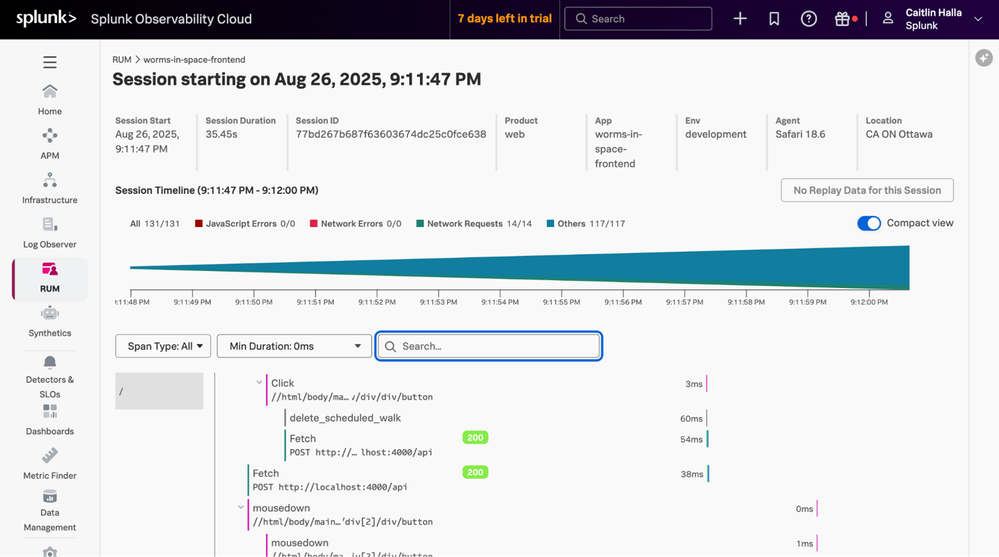
Task: Select RUM in sidebar
Action: click(50, 278)
